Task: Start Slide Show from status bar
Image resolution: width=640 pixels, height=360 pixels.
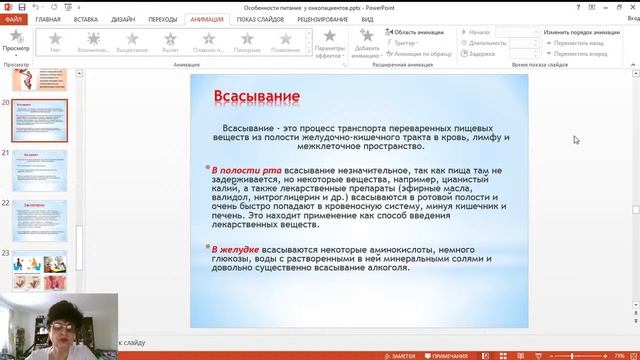Action: tap(538, 356)
